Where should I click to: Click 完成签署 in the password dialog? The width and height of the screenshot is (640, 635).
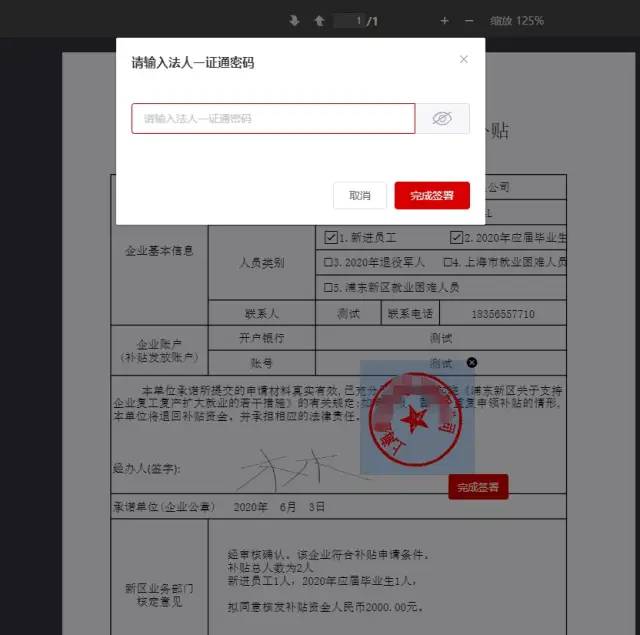pyautogui.click(x=432, y=195)
